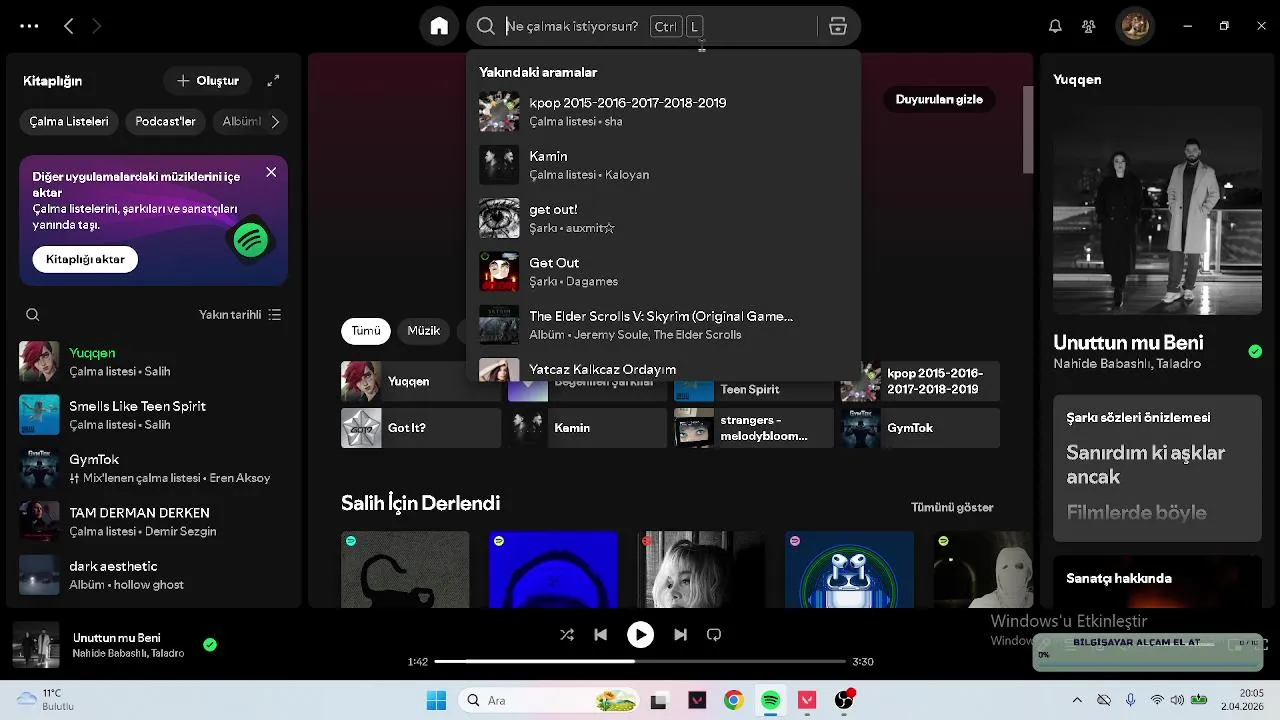Open Windows Start menu
1280x720 pixels.
437,700
